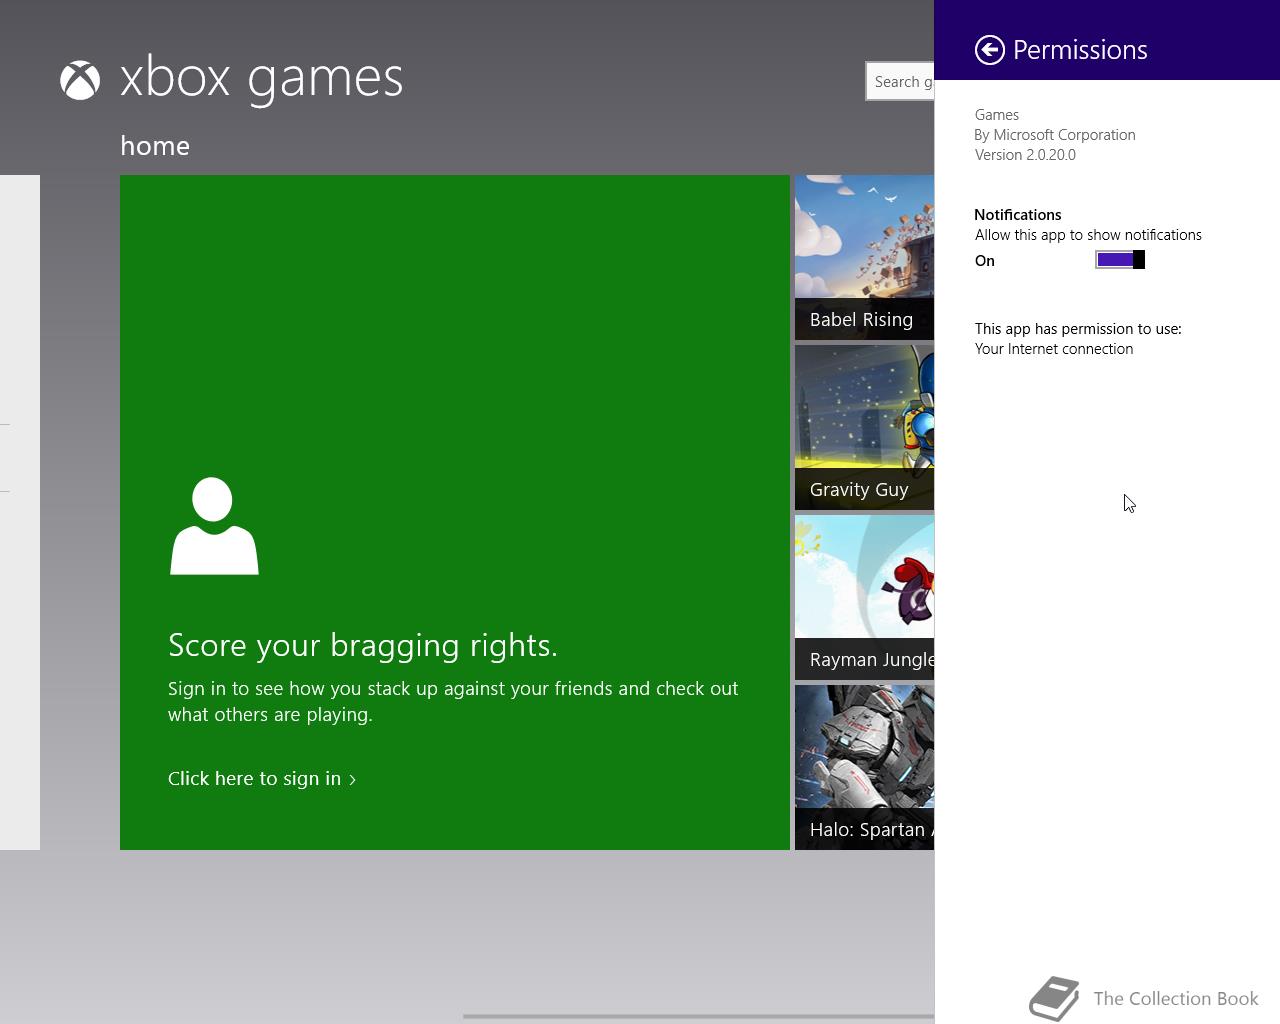Click 'Allow this app to show notifications' label

tap(1088, 235)
